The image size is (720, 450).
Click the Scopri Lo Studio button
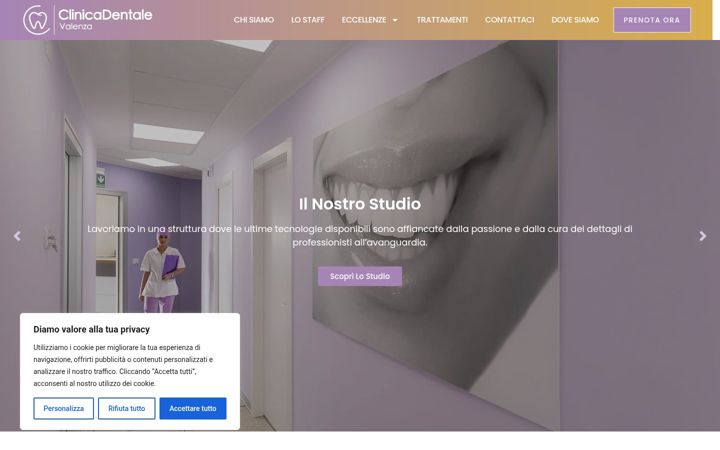click(x=360, y=276)
